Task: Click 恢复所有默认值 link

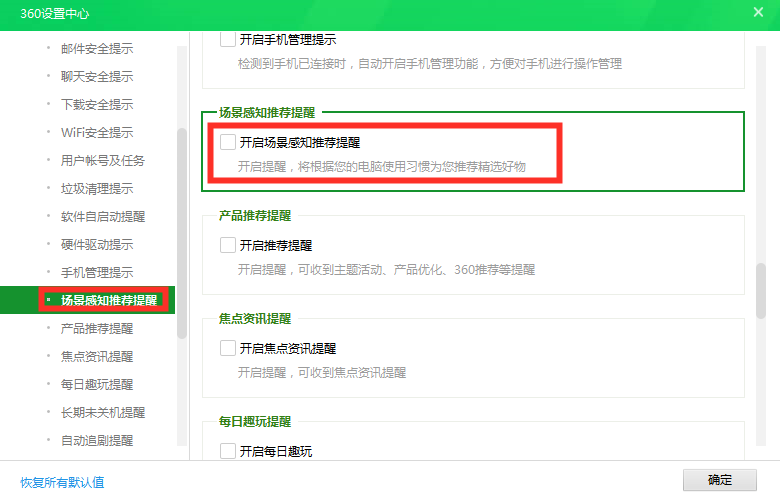Action: click(62, 482)
